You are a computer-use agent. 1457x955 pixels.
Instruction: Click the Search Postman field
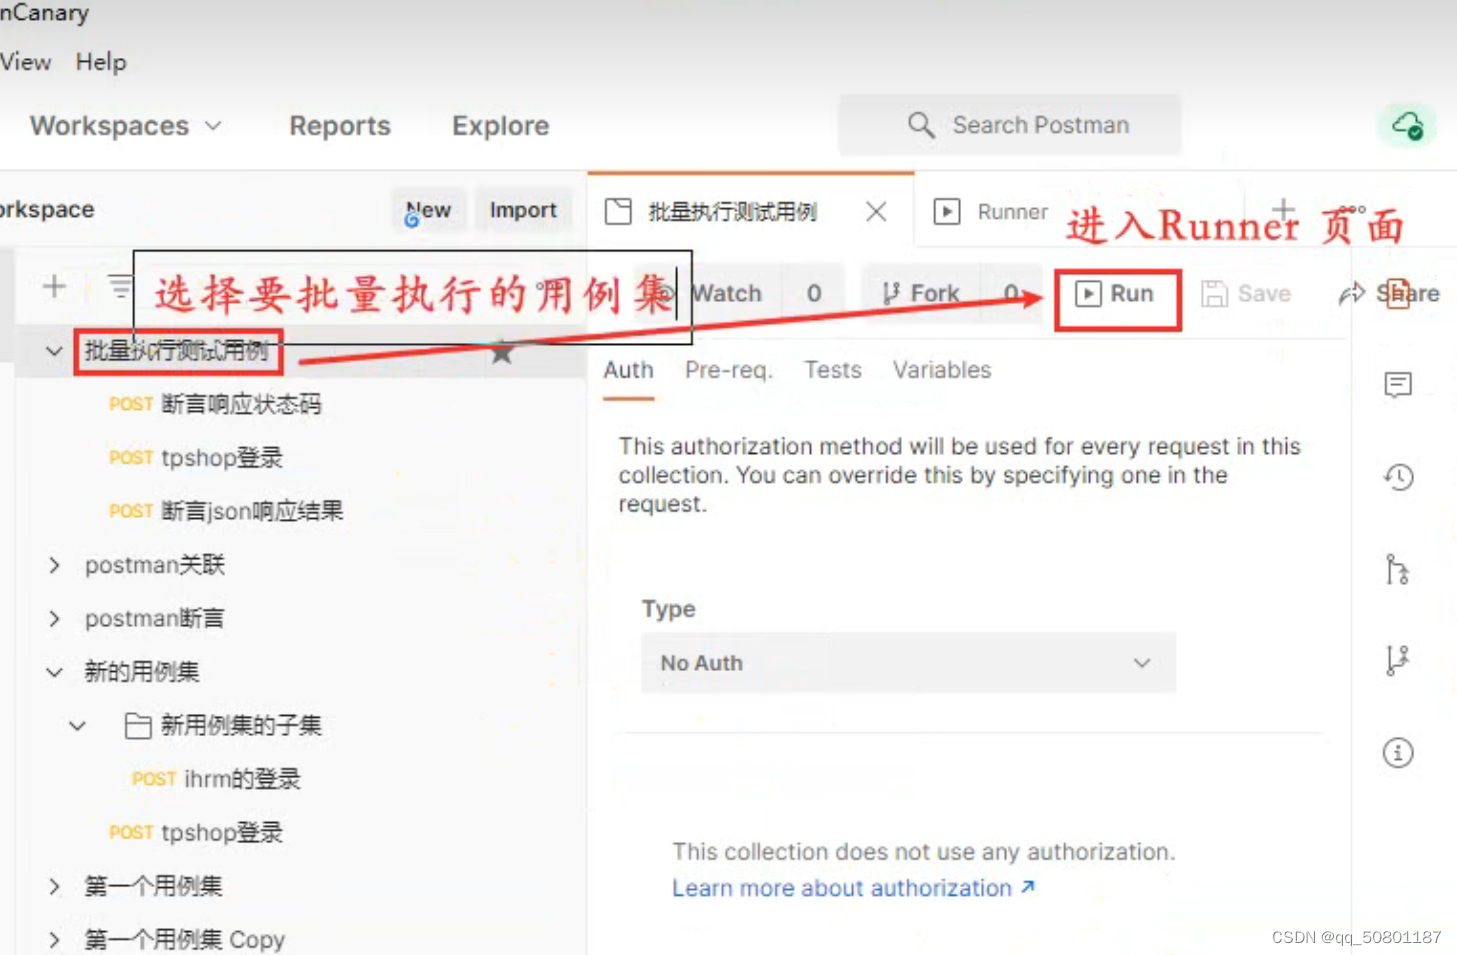click(1010, 125)
